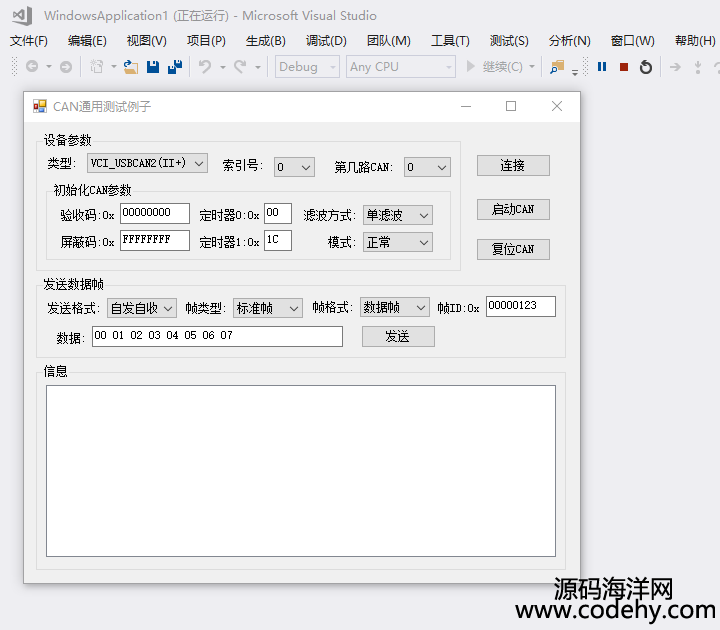Click the Show Next Statement arrow icon
720x630 pixels.
(x=675, y=67)
